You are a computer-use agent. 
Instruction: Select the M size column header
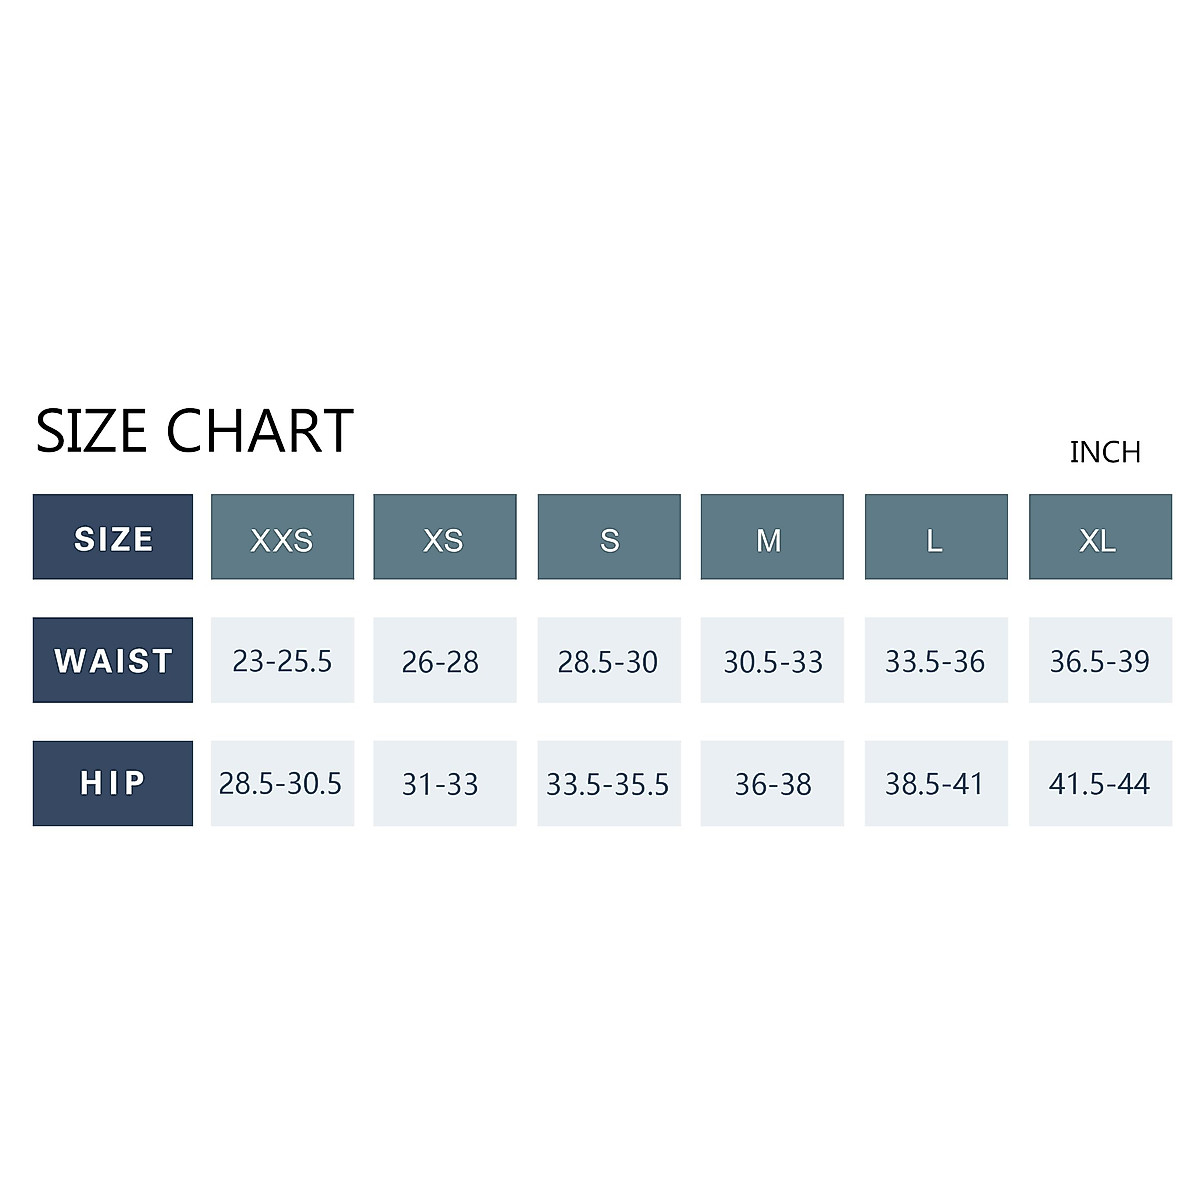[771, 537]
